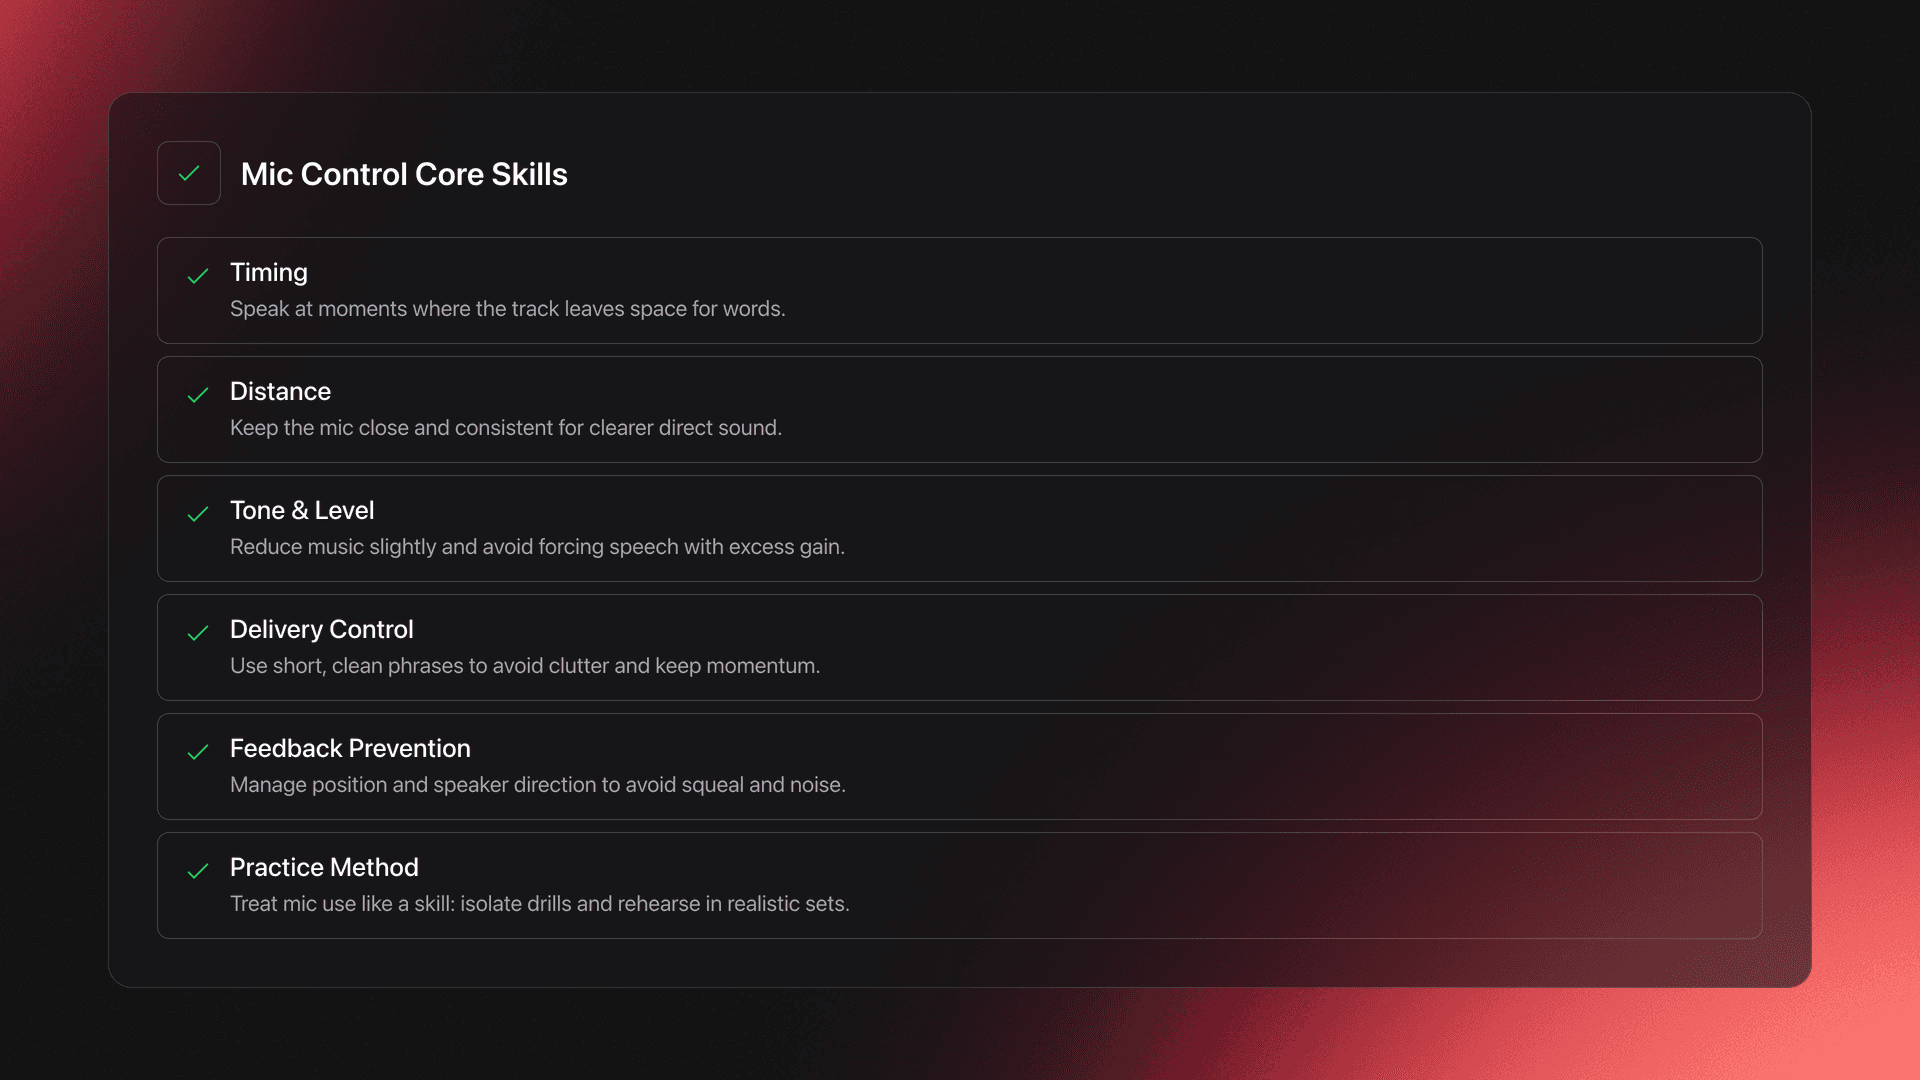The width and height of the screenshot is (1920, 1080).
Task: Click the checkmark icon beside Tone & Level
Action: (x=198, y=514)
